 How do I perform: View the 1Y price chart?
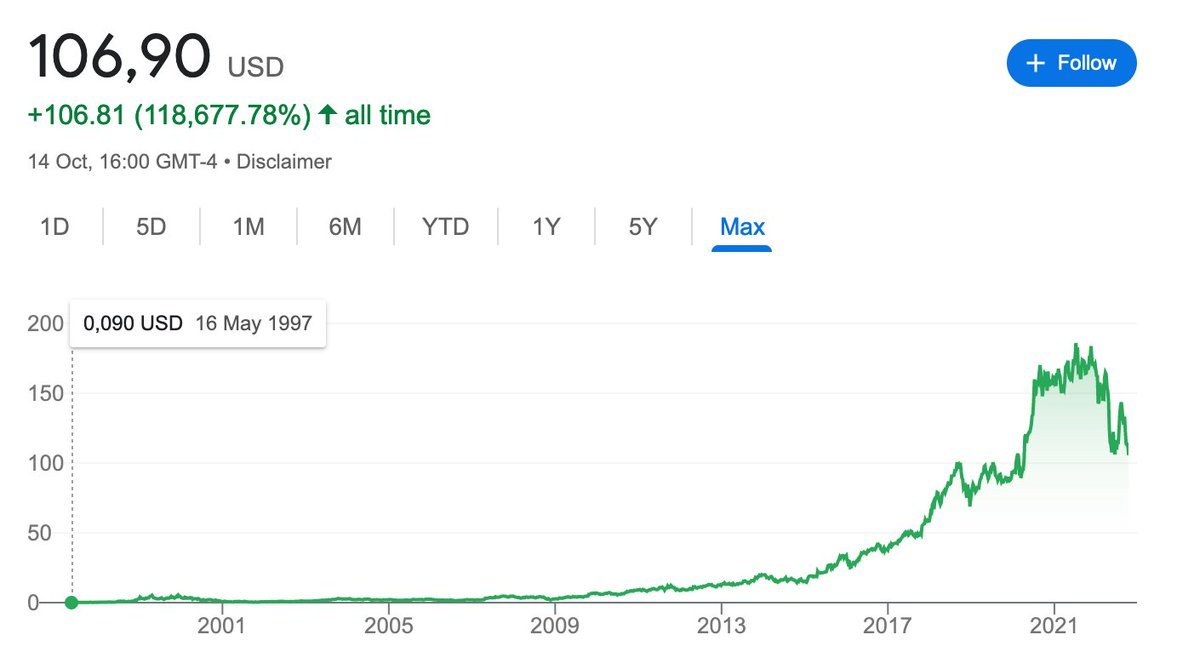(x=546, y=227)
